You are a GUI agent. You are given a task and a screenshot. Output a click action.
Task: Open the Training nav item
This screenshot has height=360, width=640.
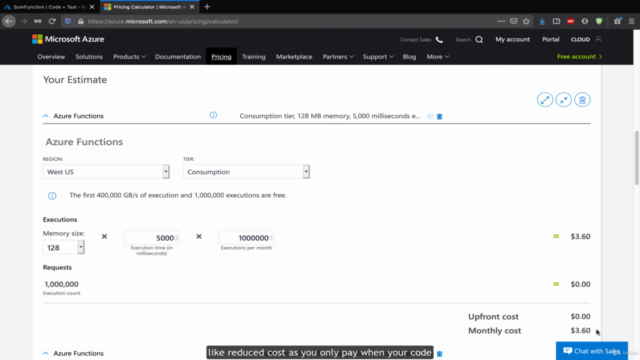pos(253,57)
